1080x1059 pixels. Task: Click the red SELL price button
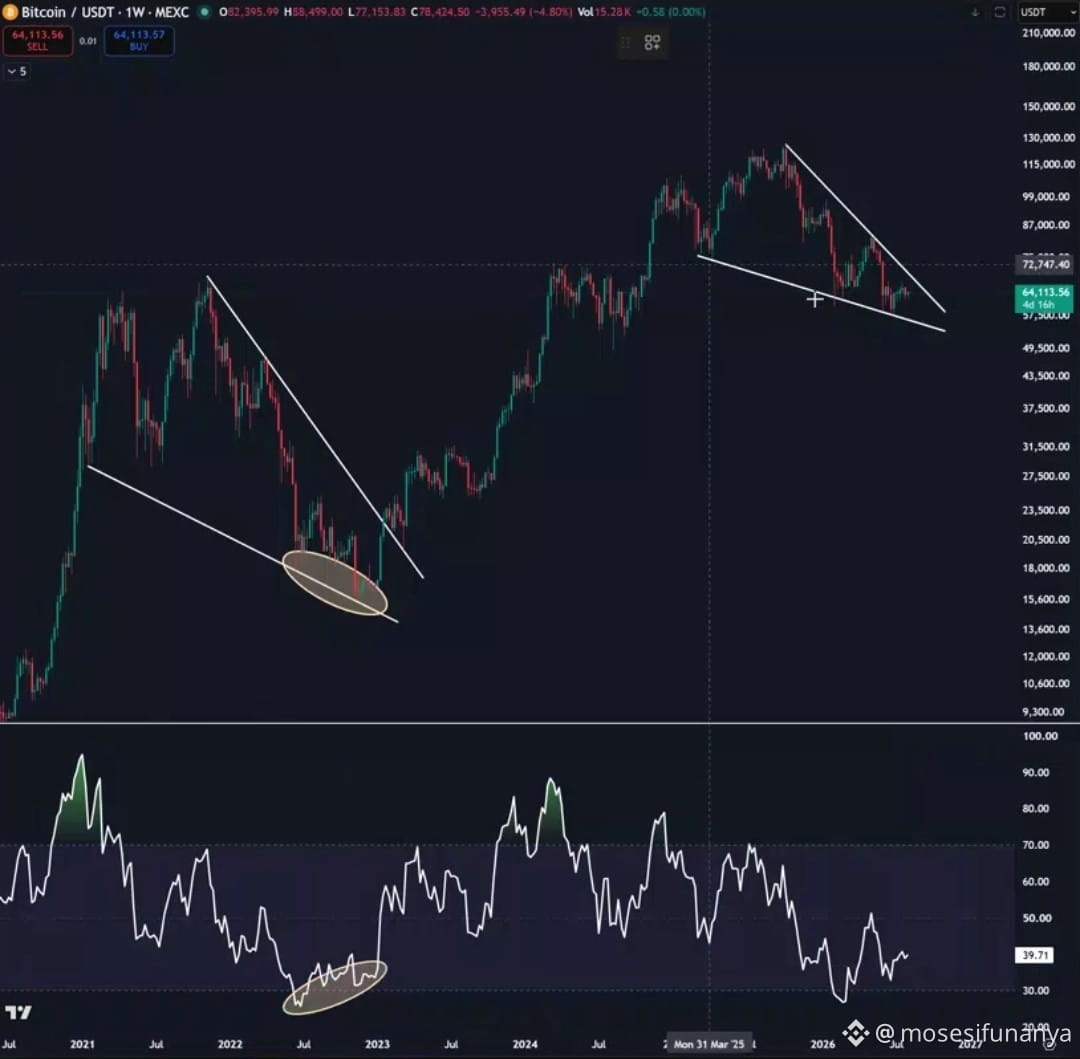tap(38, 41)
